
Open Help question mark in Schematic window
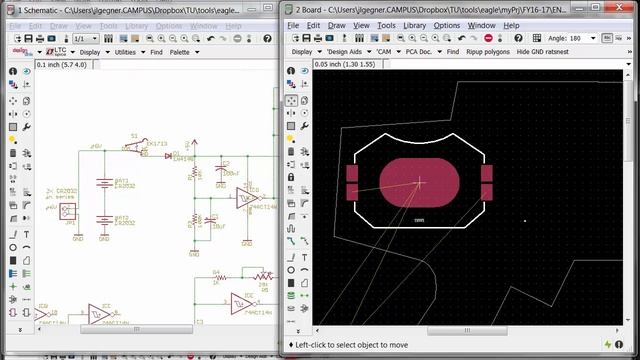click(x=267, y=39)
